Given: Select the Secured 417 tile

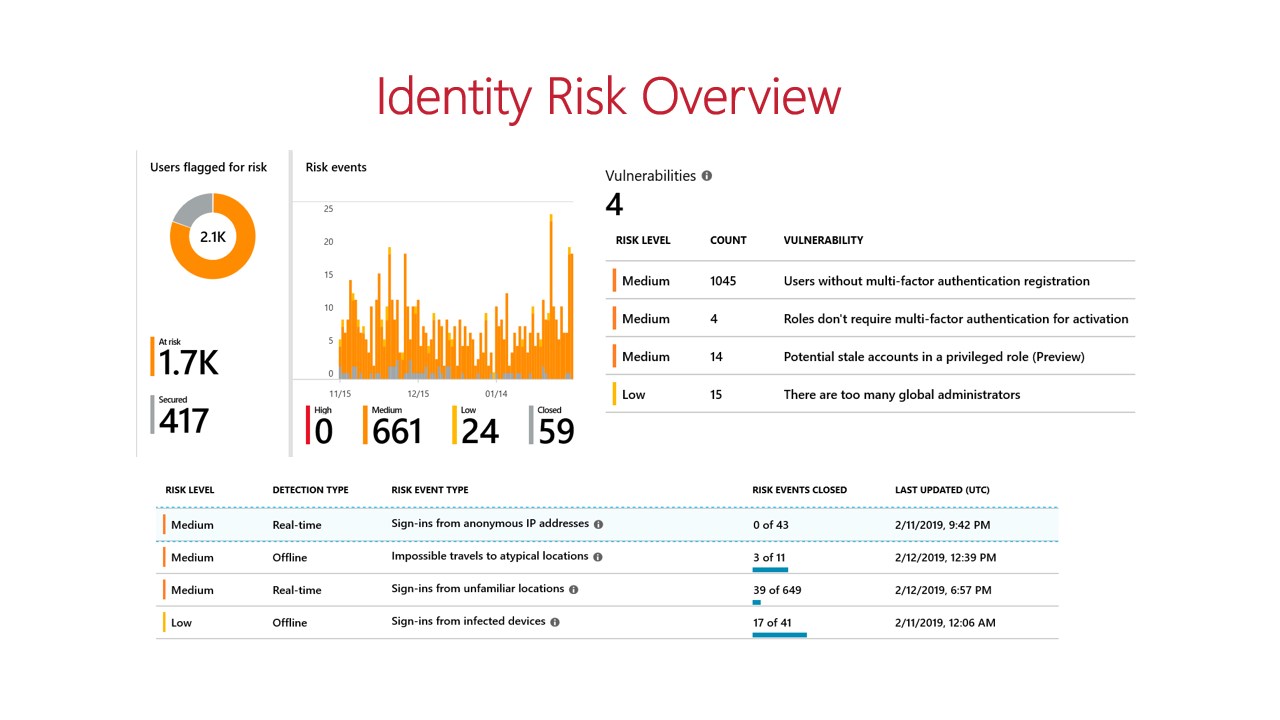Looking at the screenshot, I should 180,415.
